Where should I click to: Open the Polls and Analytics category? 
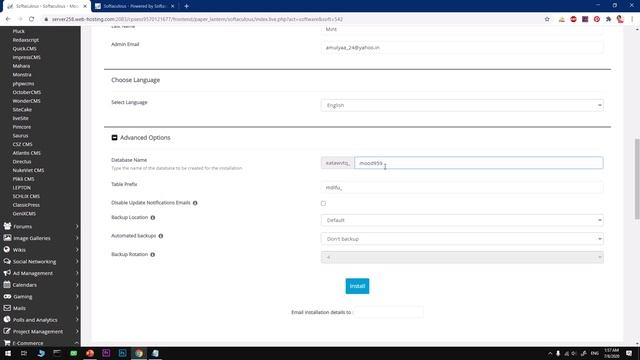[x=35, y=320]
